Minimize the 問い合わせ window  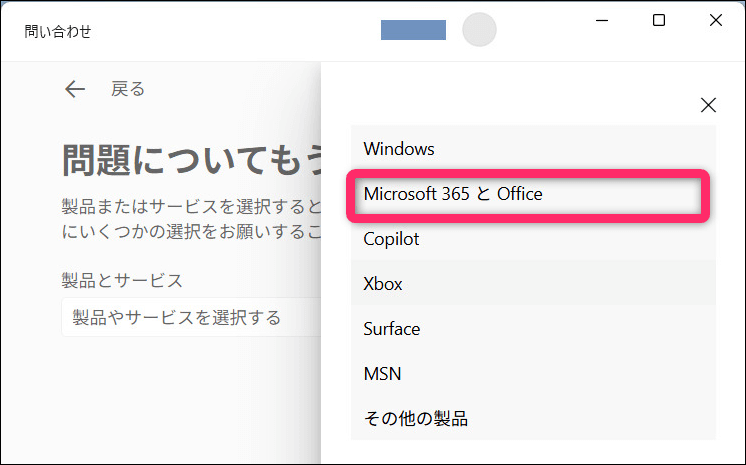pos(602,20)
